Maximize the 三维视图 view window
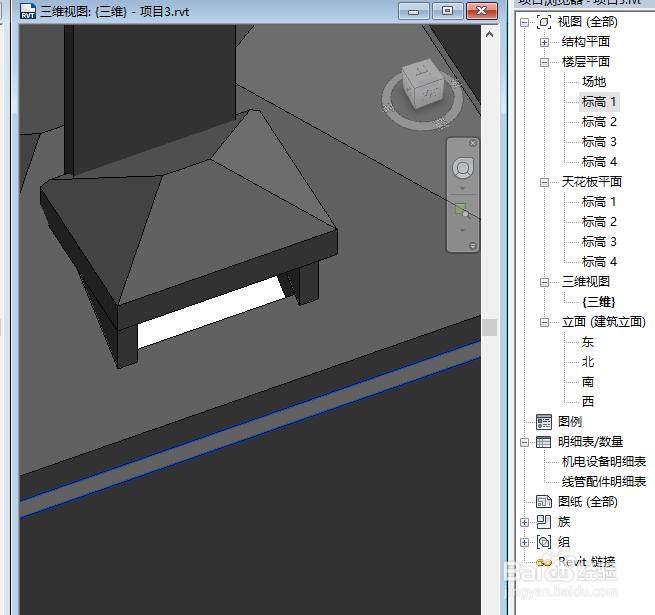 447,11
